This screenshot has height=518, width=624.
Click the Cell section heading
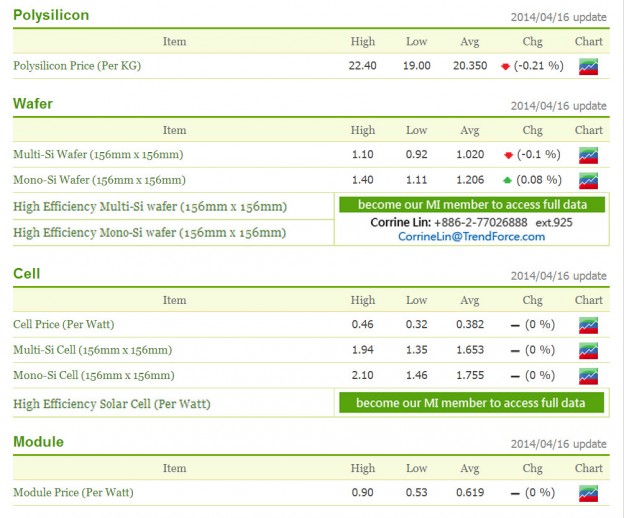pyautogui.click(x=27, y=274)
